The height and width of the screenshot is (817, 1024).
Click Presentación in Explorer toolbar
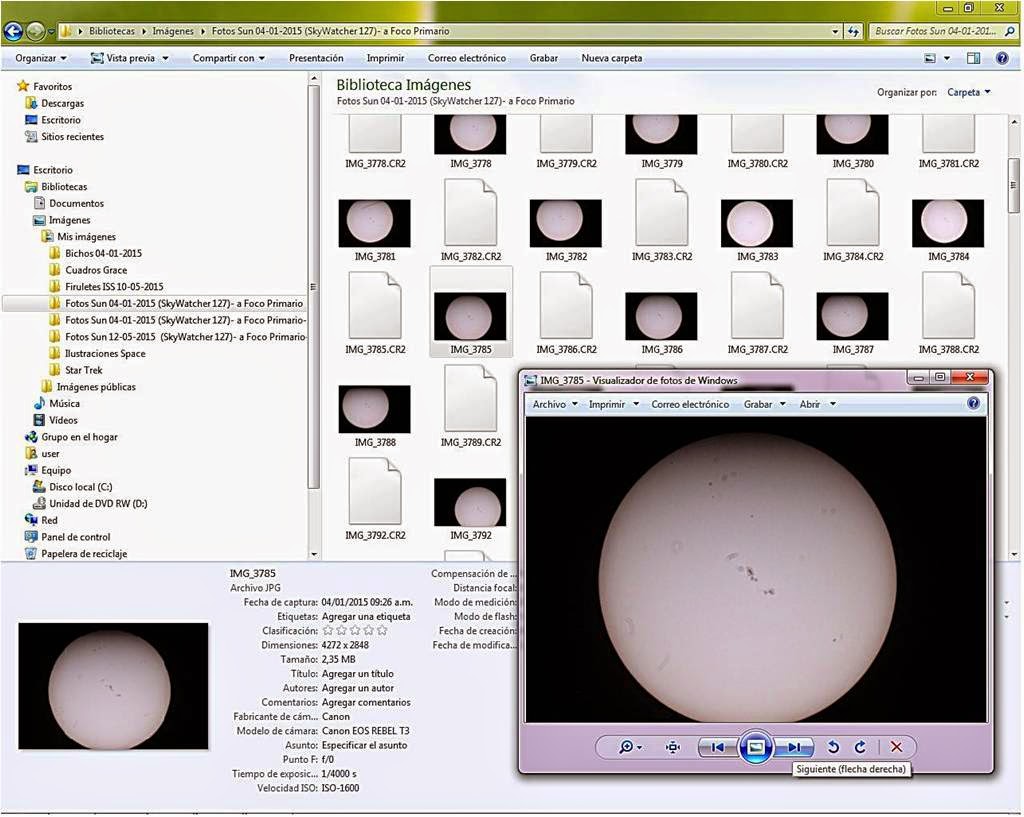(316, 58)
